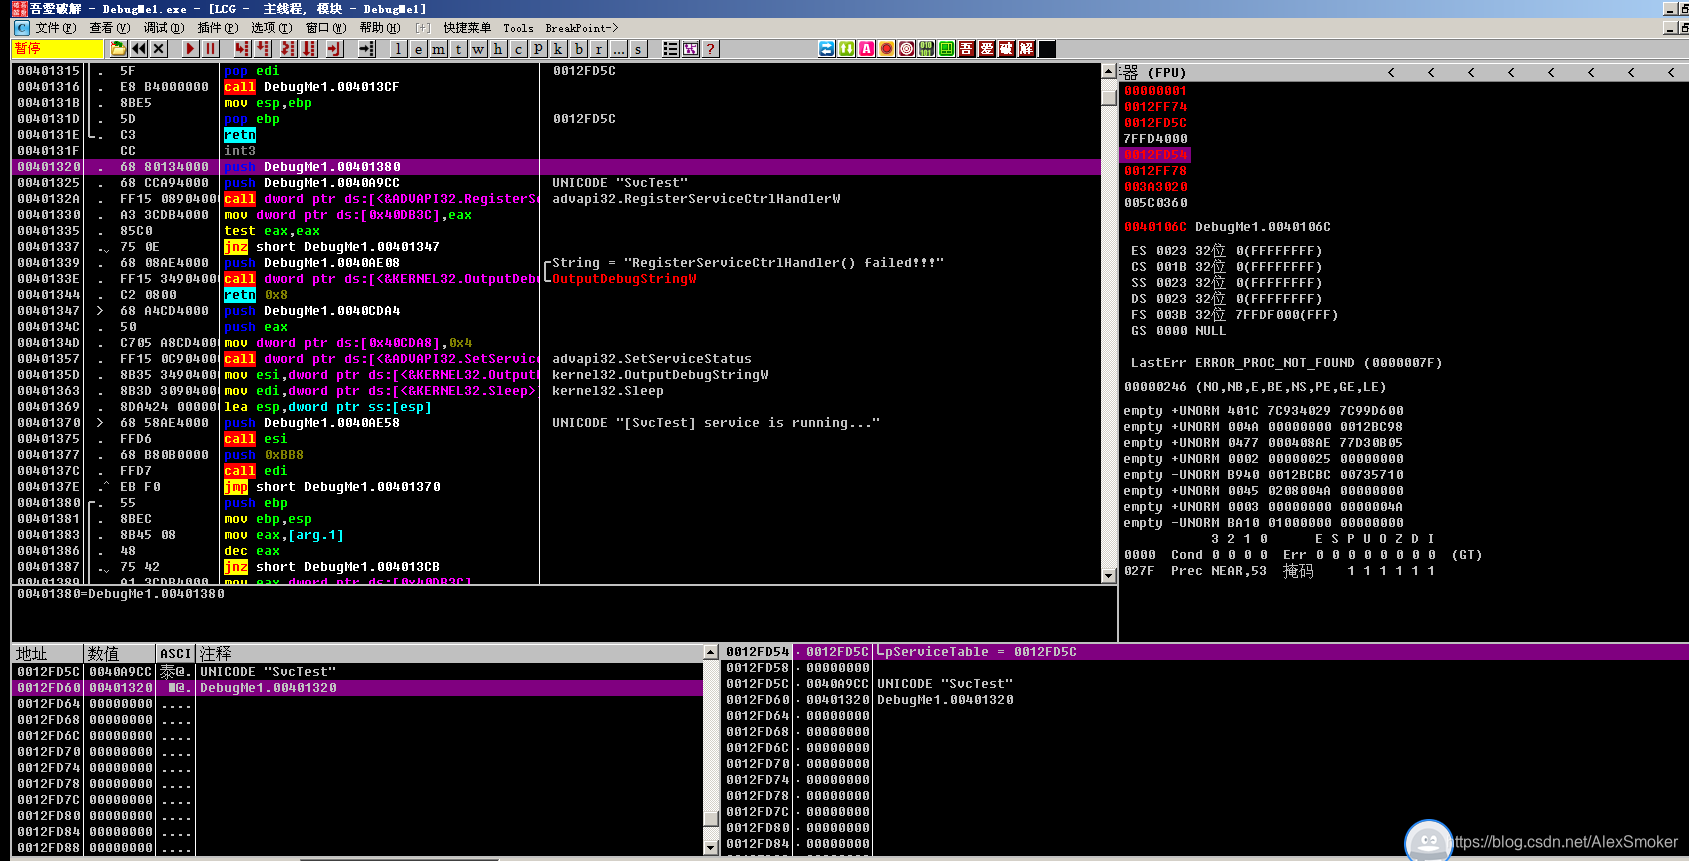This screenshot has height=861, width=1689.
Task: Click the green window-layout plugin icon
Action: [946, 48]
